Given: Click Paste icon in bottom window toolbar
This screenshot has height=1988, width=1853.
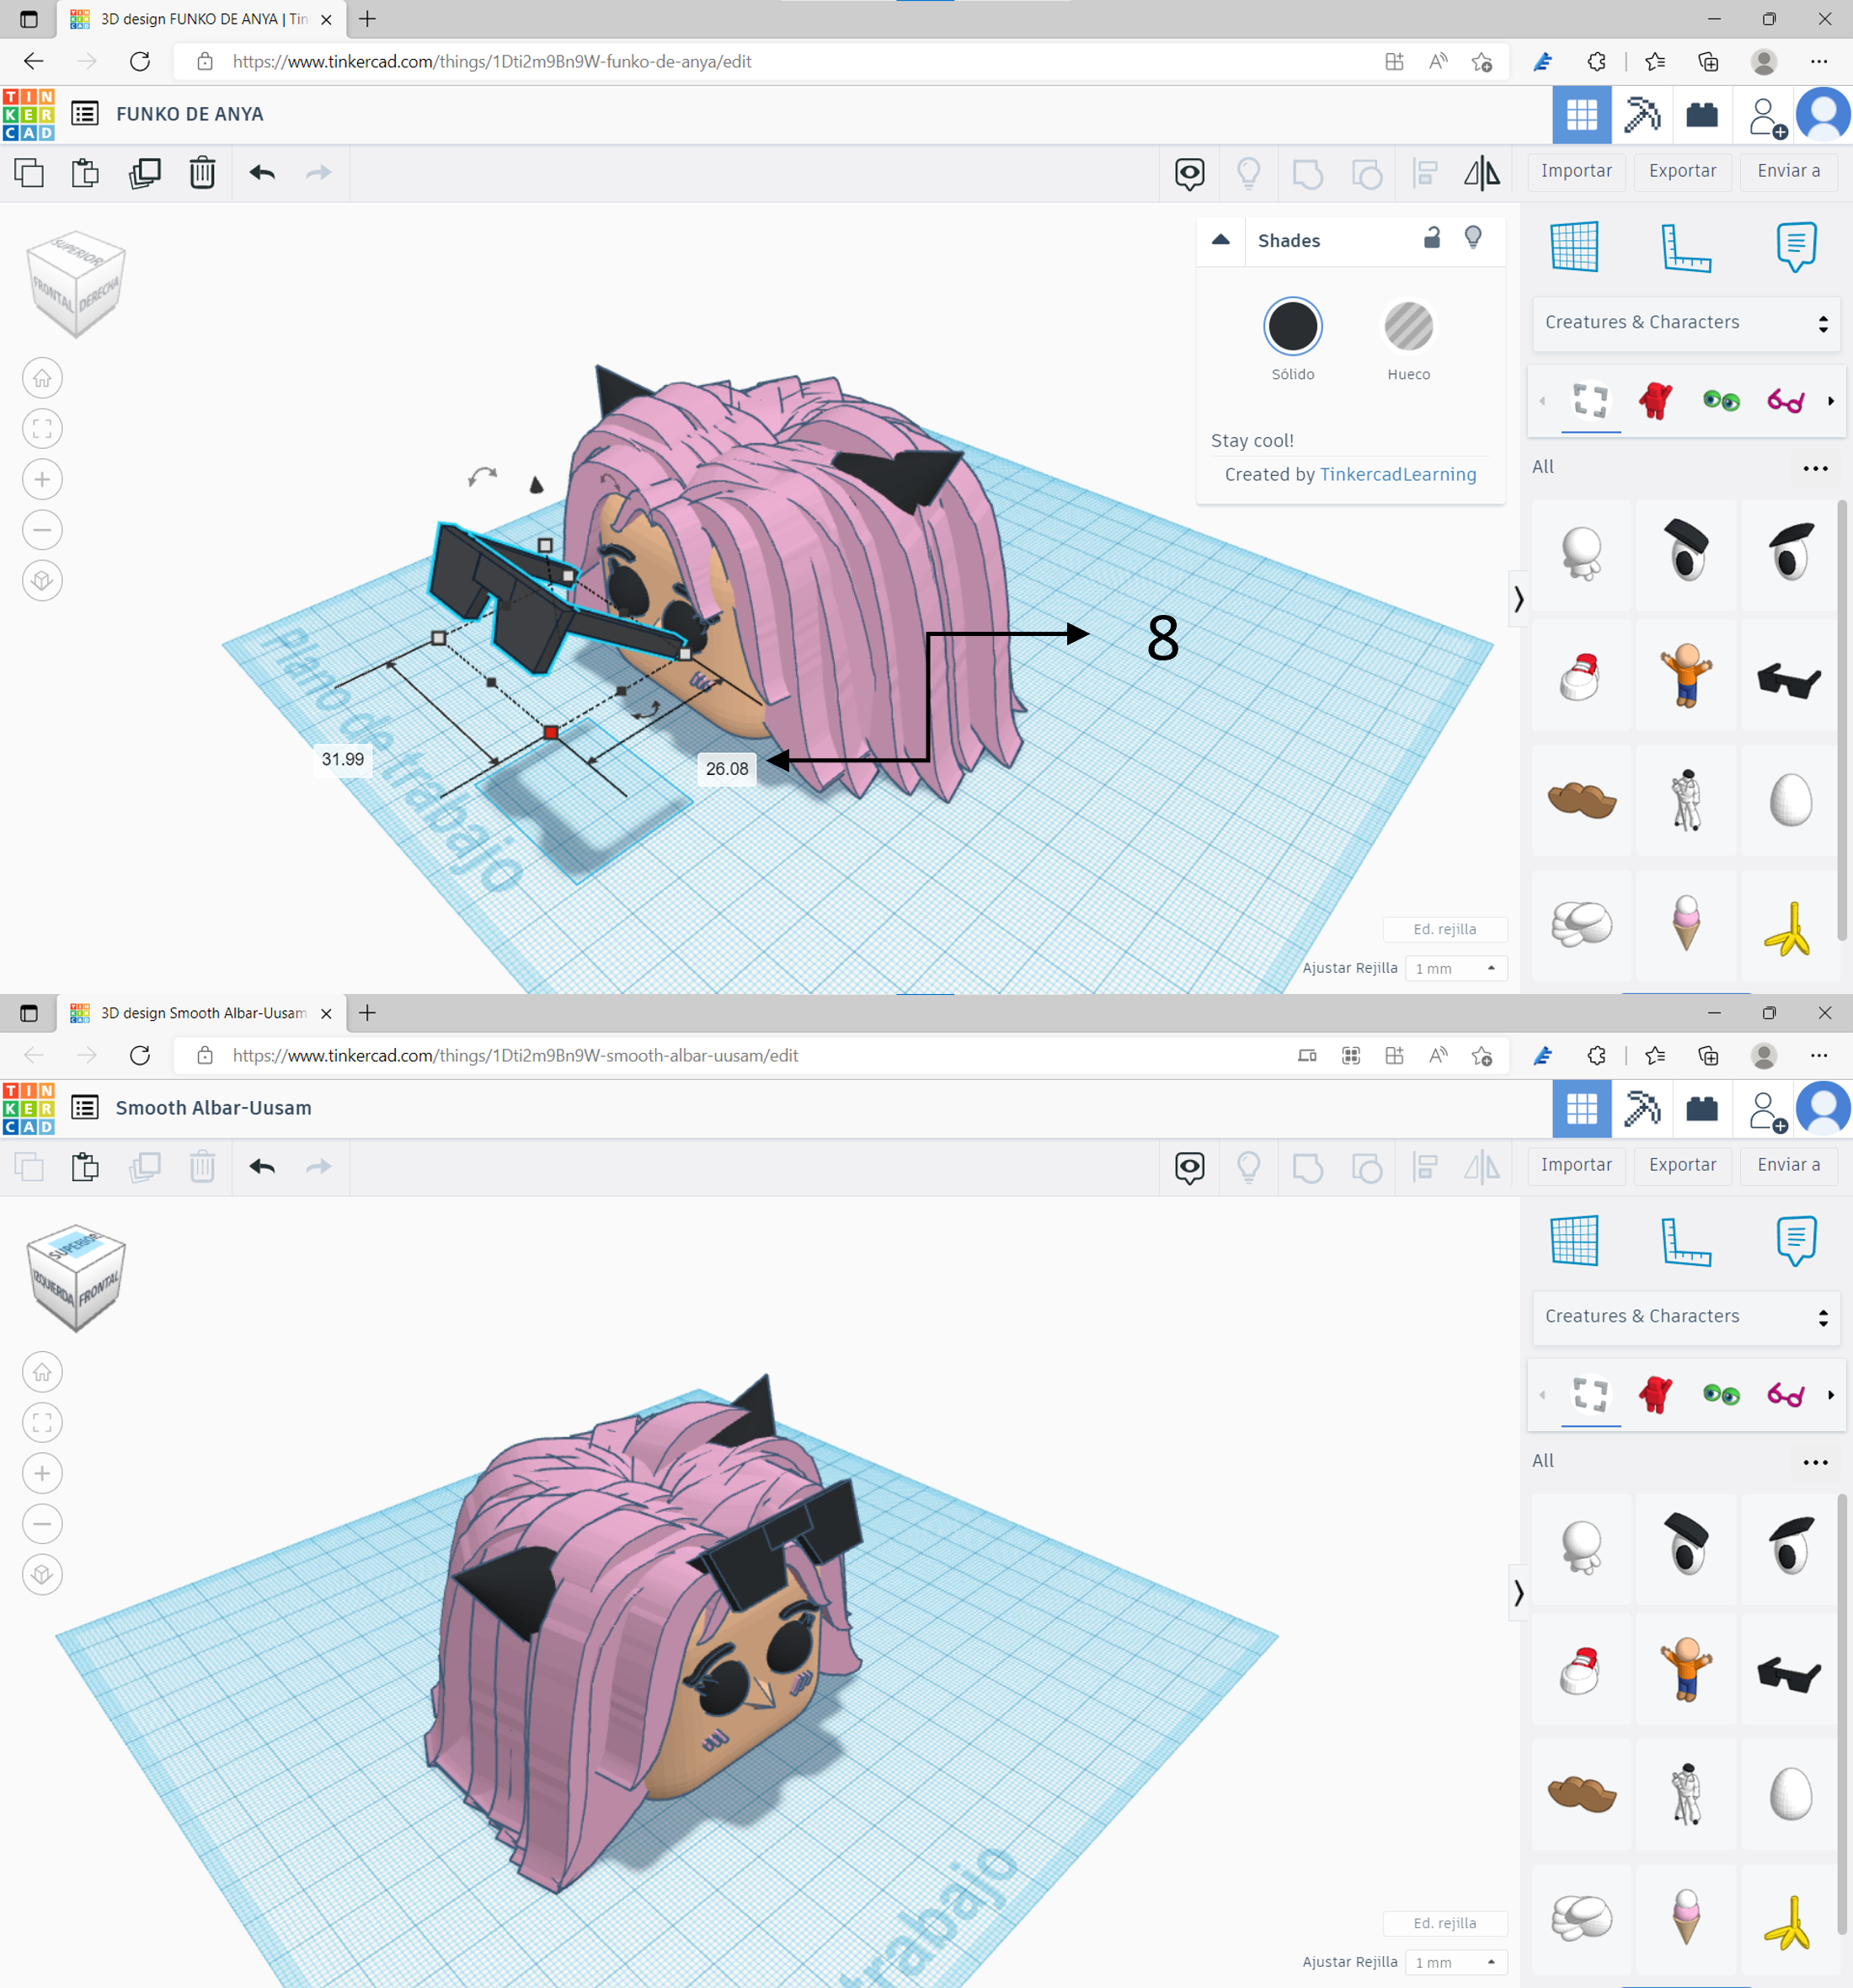Looking at the screenshot, I should click(x=85, y=1167).
